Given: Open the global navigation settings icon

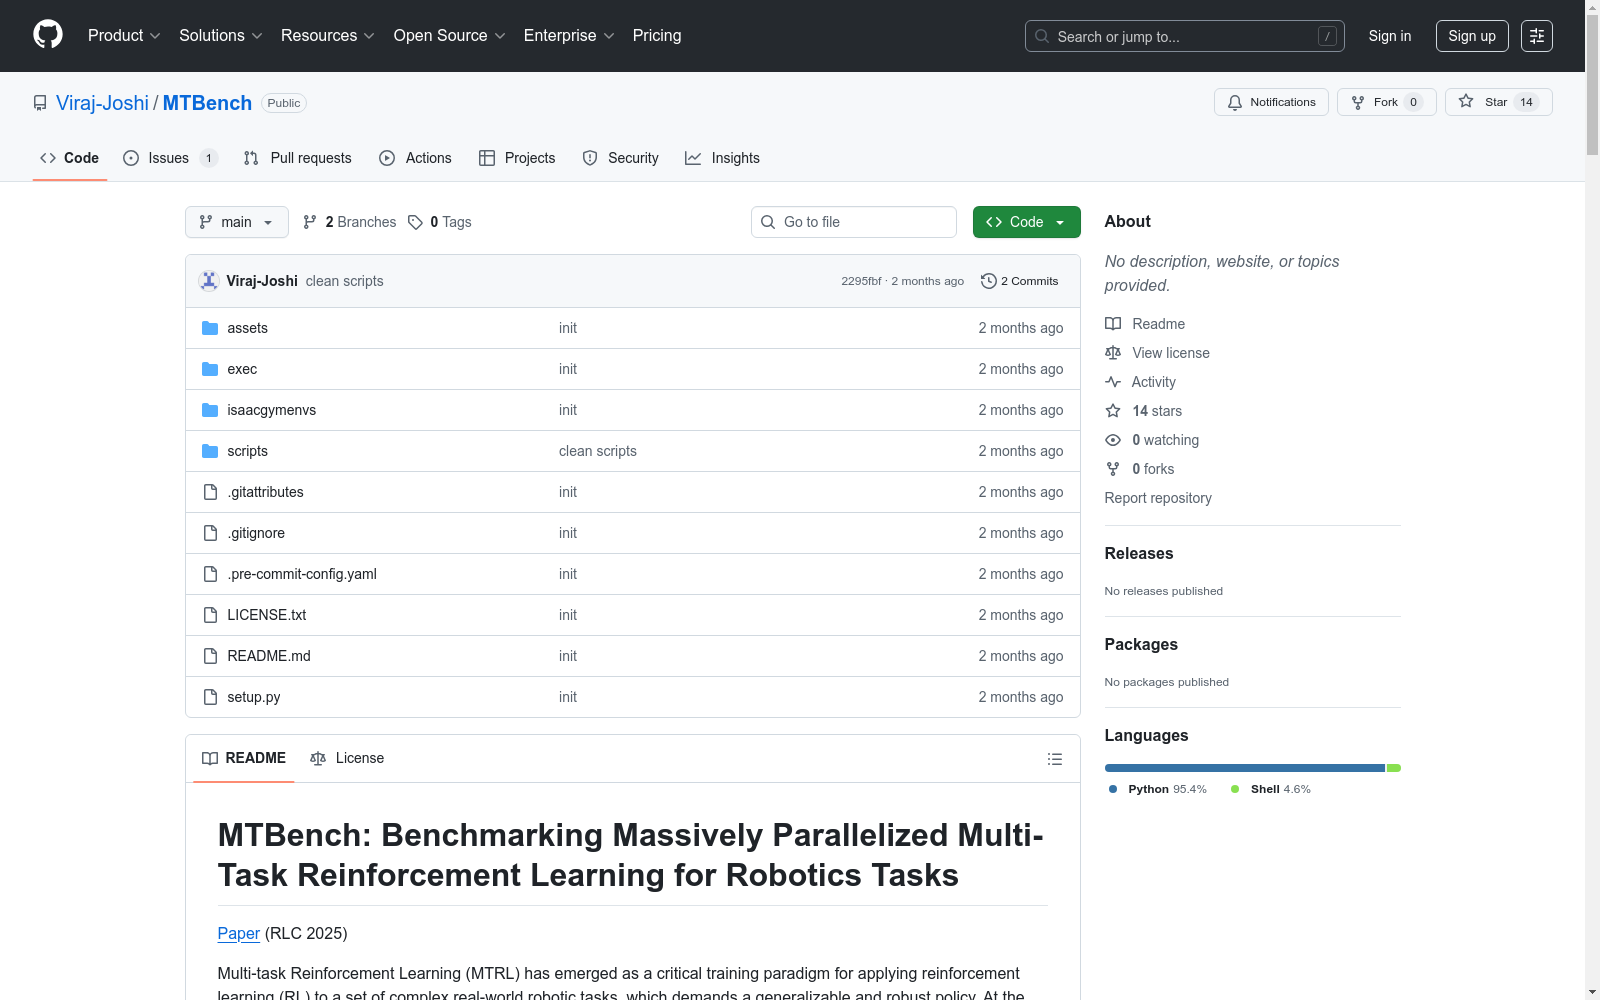Looking at the screenshot, I should click(1537, 36).
